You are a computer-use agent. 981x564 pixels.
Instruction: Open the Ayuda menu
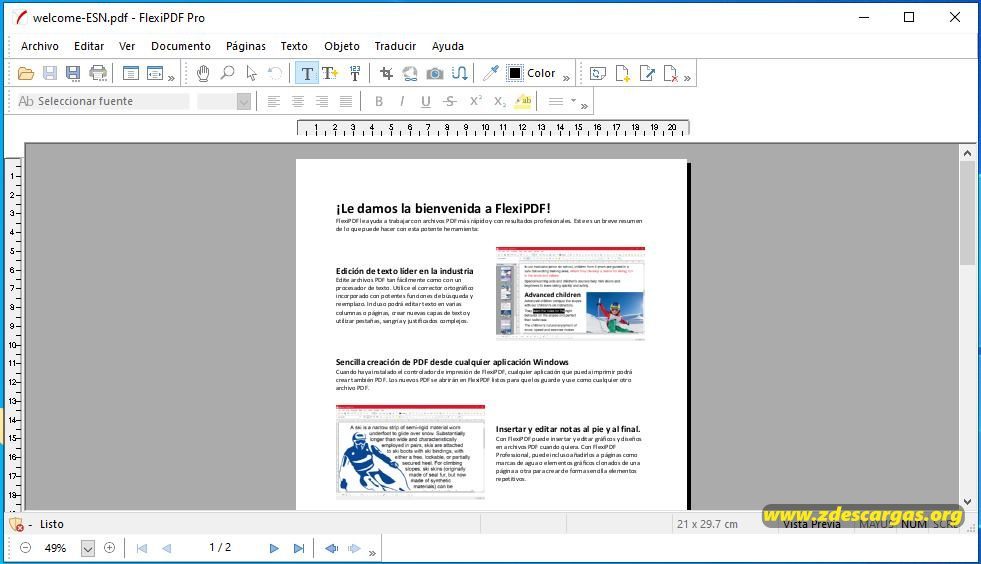pyautogui.click(x=447, y=46)
